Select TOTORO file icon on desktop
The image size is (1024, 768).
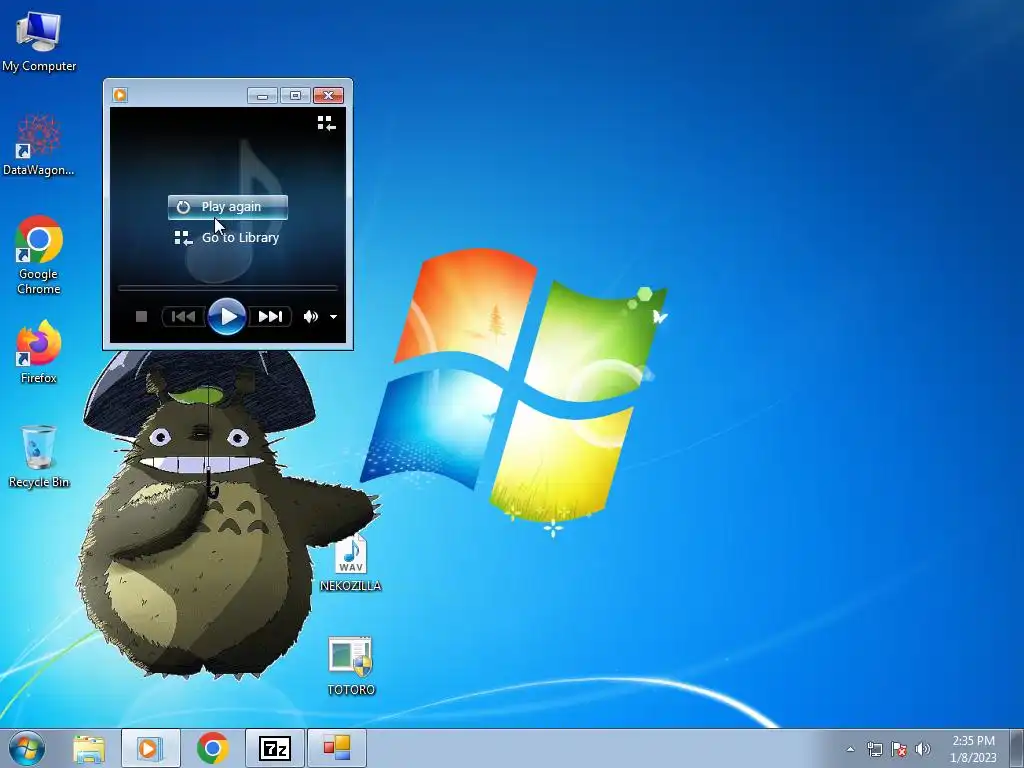351,666
